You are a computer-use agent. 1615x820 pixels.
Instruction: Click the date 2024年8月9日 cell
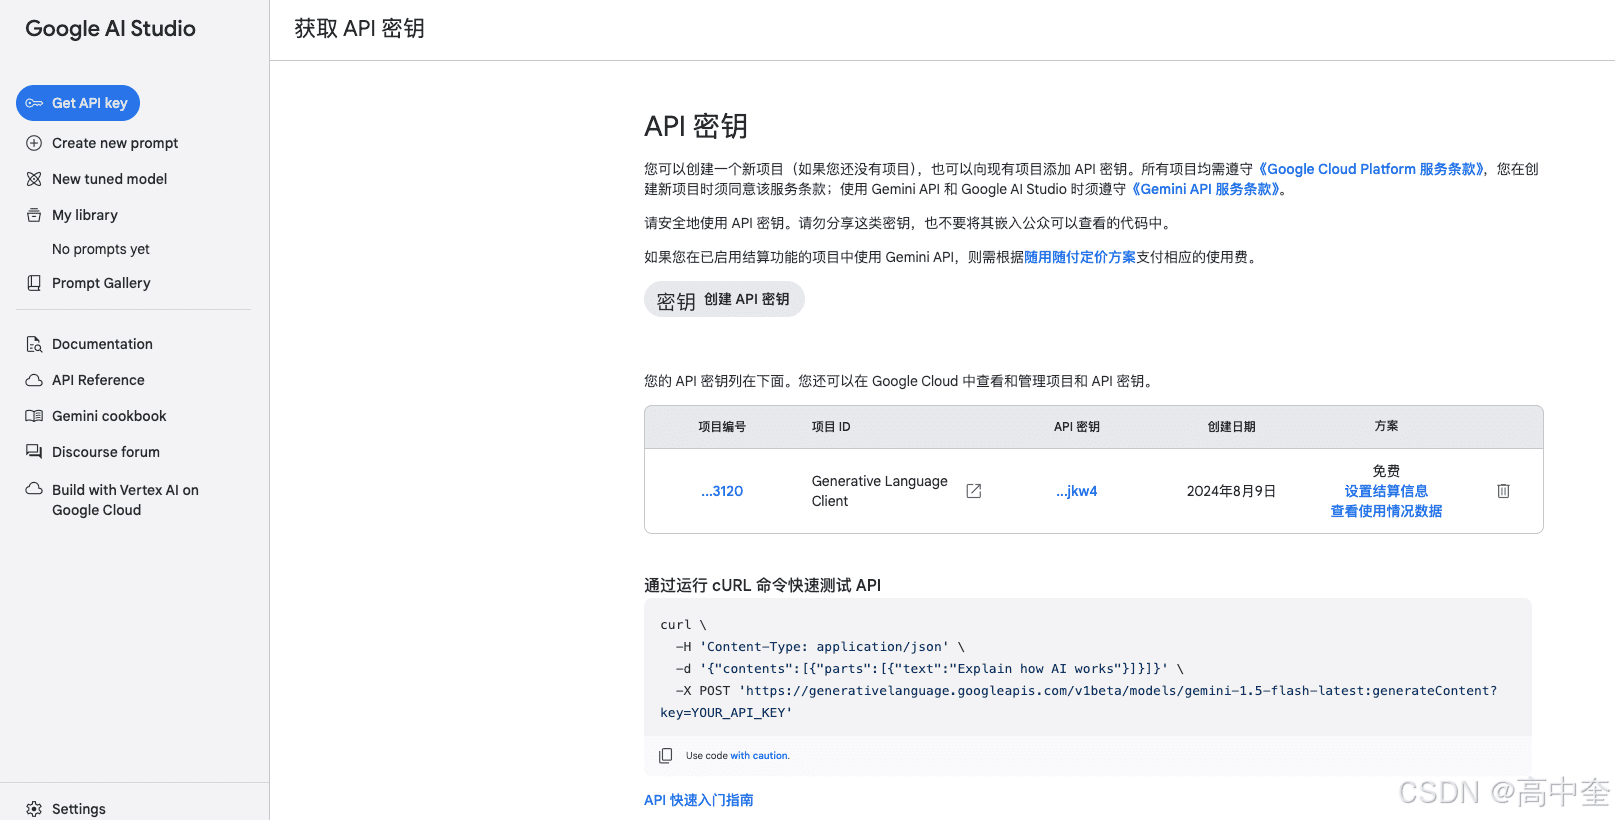click(1231, 491)
